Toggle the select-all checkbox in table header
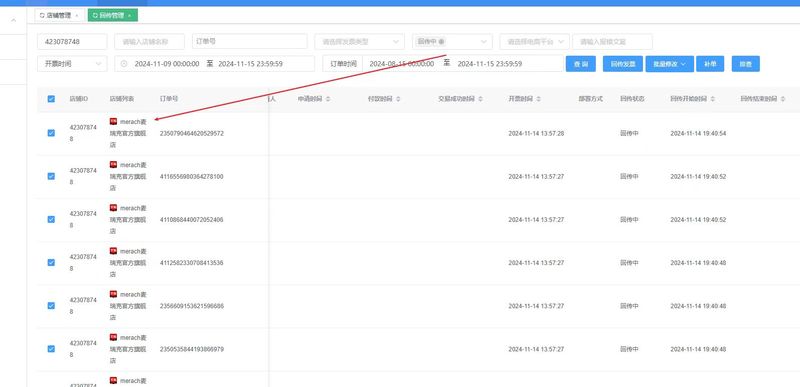Image resolution: width=800 pixels, height=387 pixels. pos(51,99)
